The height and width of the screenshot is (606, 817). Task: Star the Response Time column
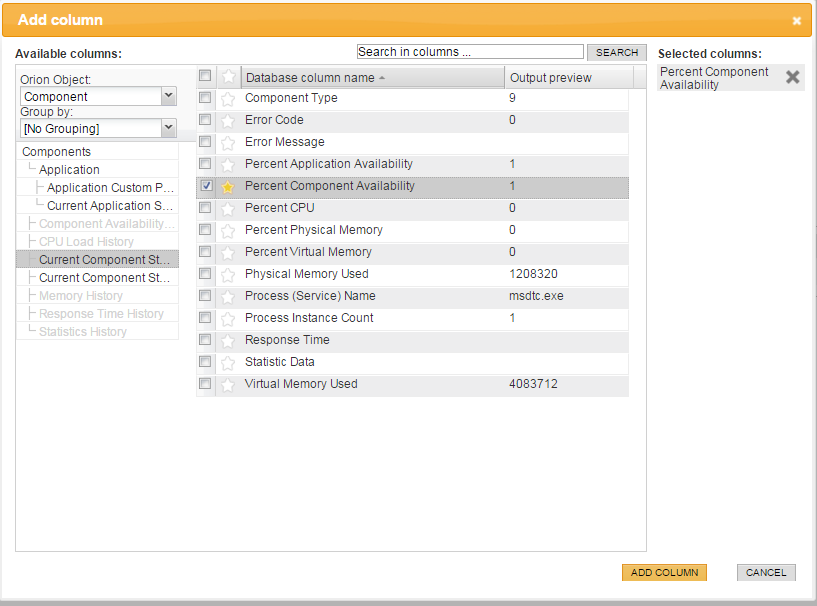coord(228,341)
